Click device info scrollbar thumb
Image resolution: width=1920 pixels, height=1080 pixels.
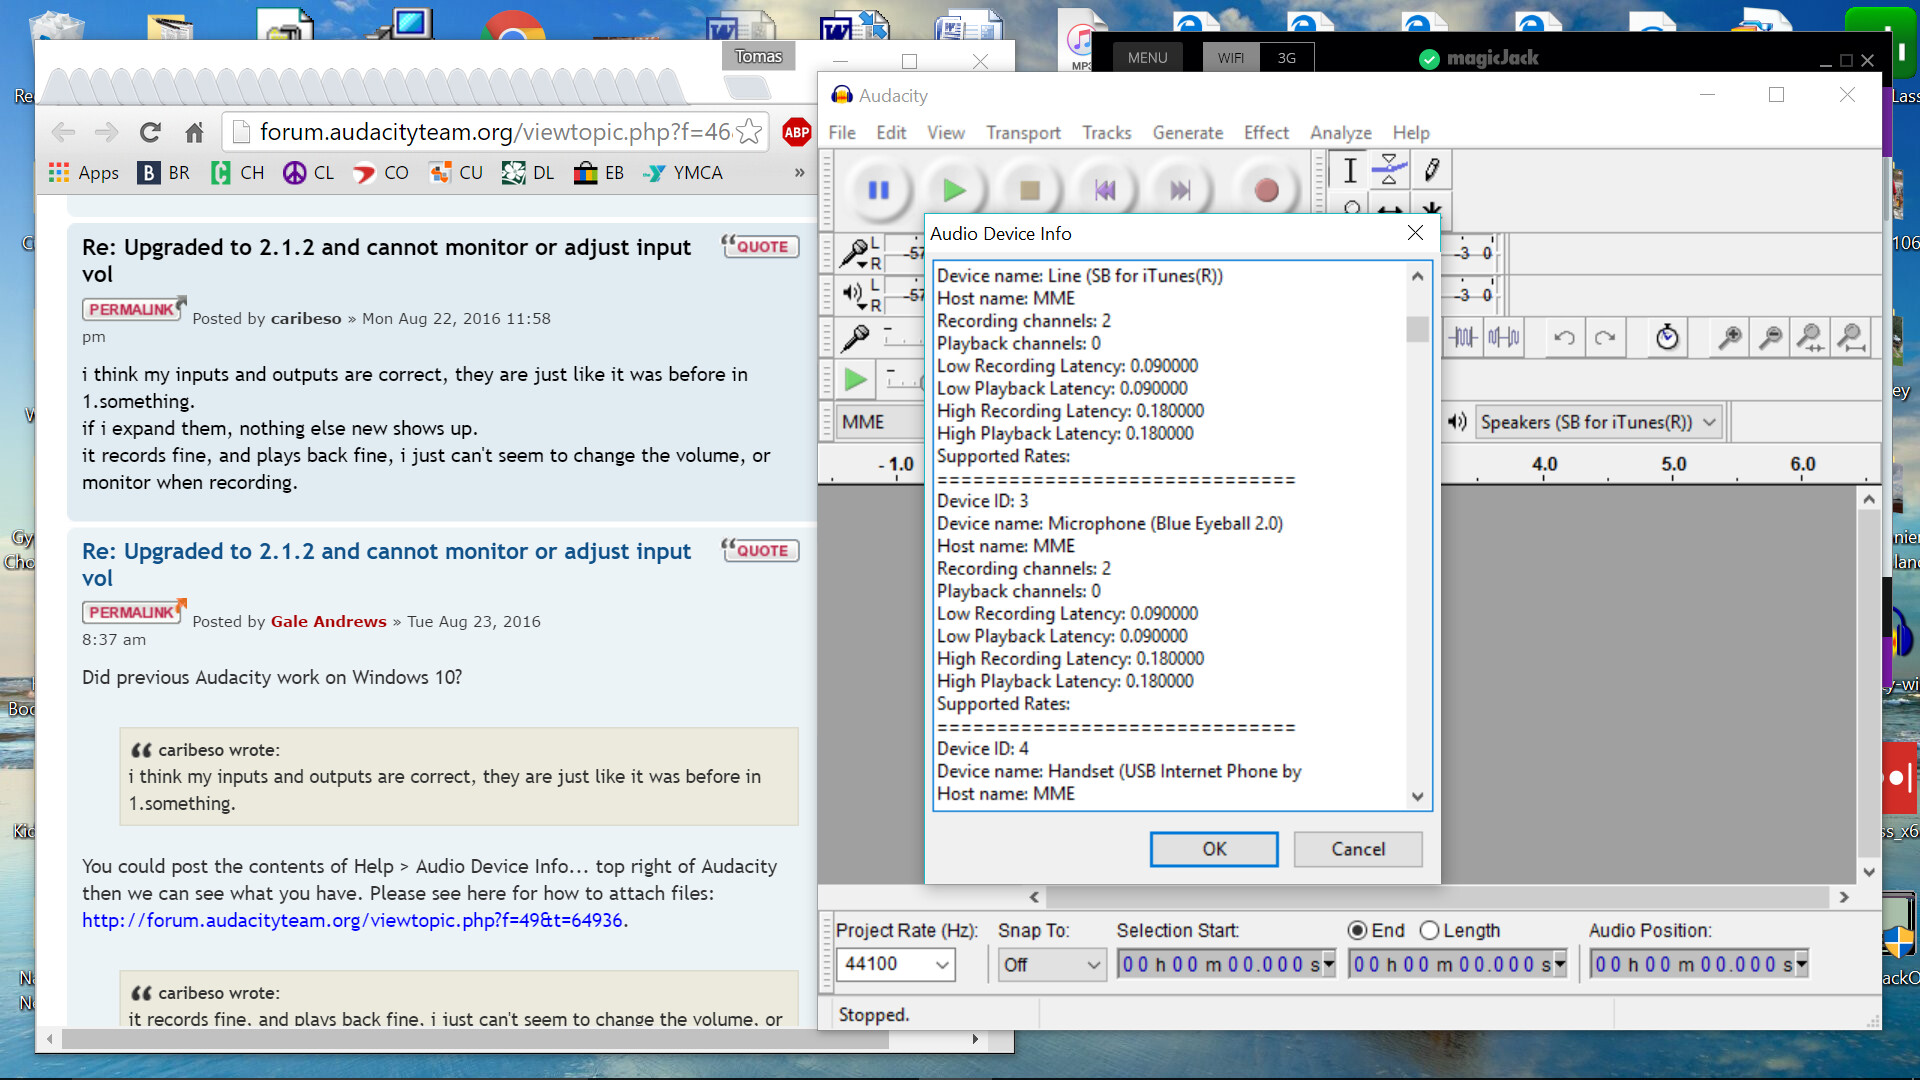1417,329
